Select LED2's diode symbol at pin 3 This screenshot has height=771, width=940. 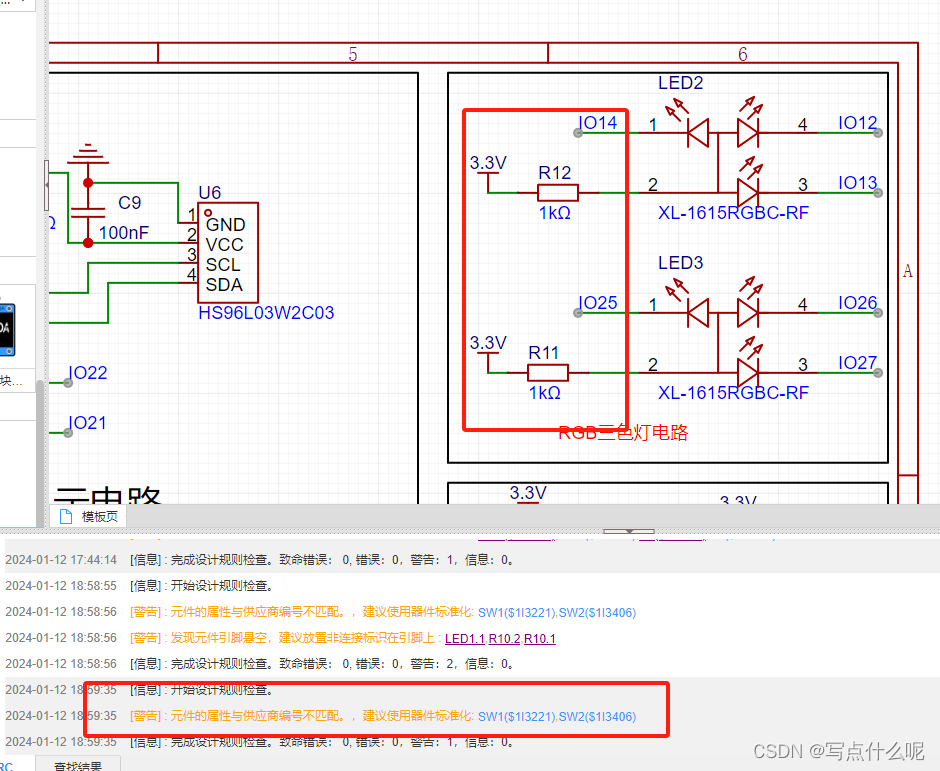pyautogui.click(x=748, y=193)
